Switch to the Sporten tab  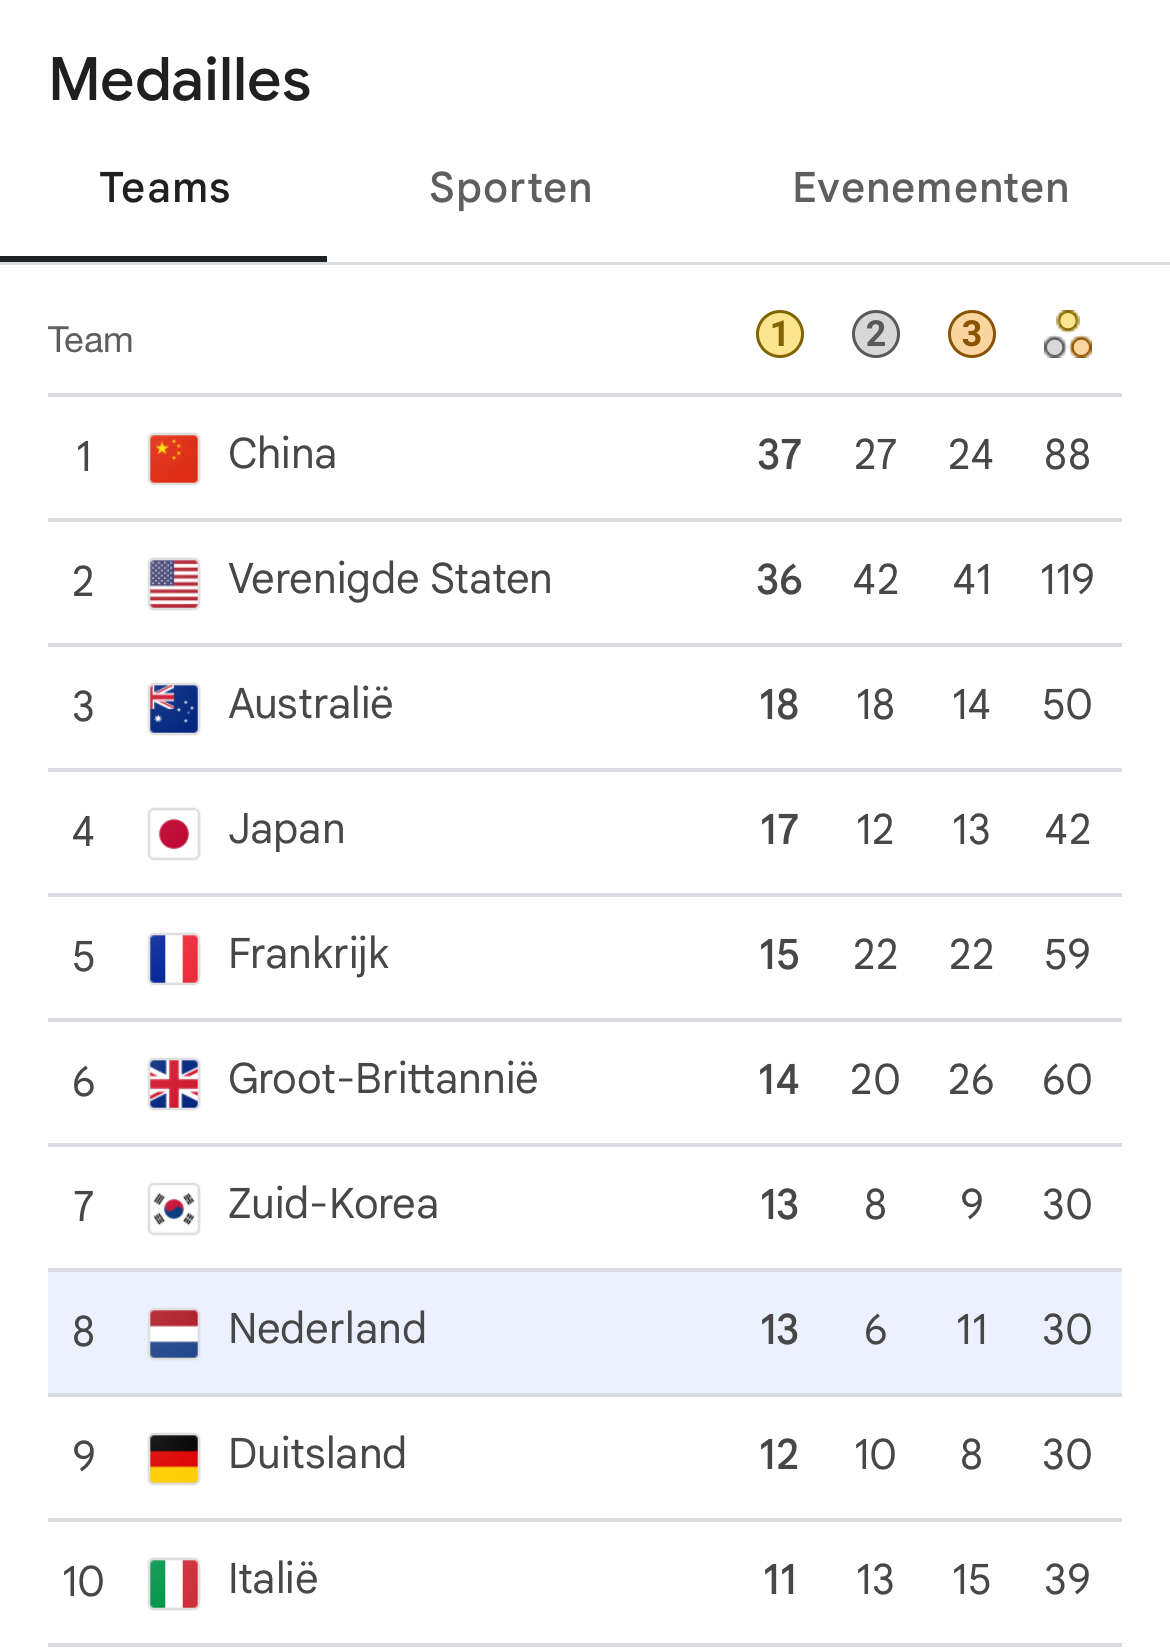[x=511, y=188]
